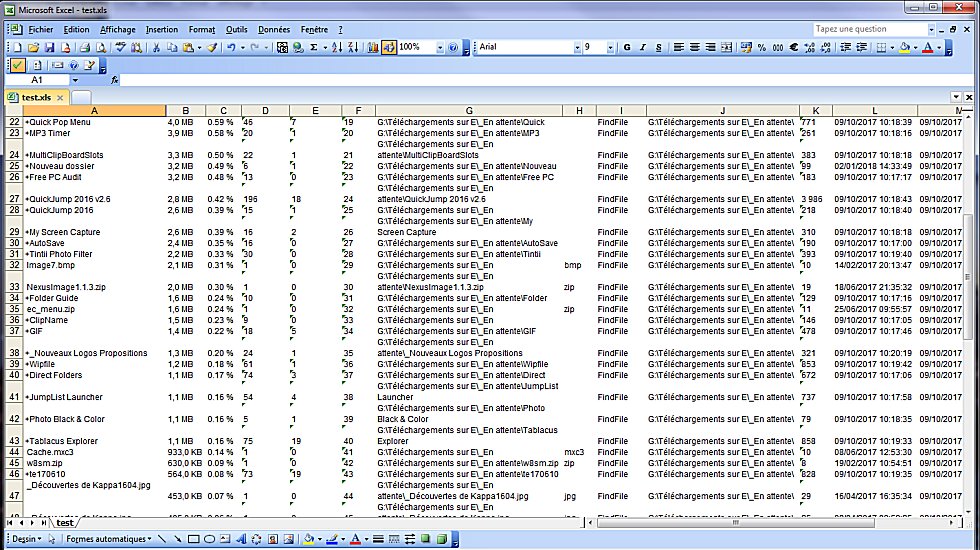Image resolution: width=980 pixels, height=550 pixels.
Task: Open the Dessin drawing menu dropdown
Action: tap(27, 539)
